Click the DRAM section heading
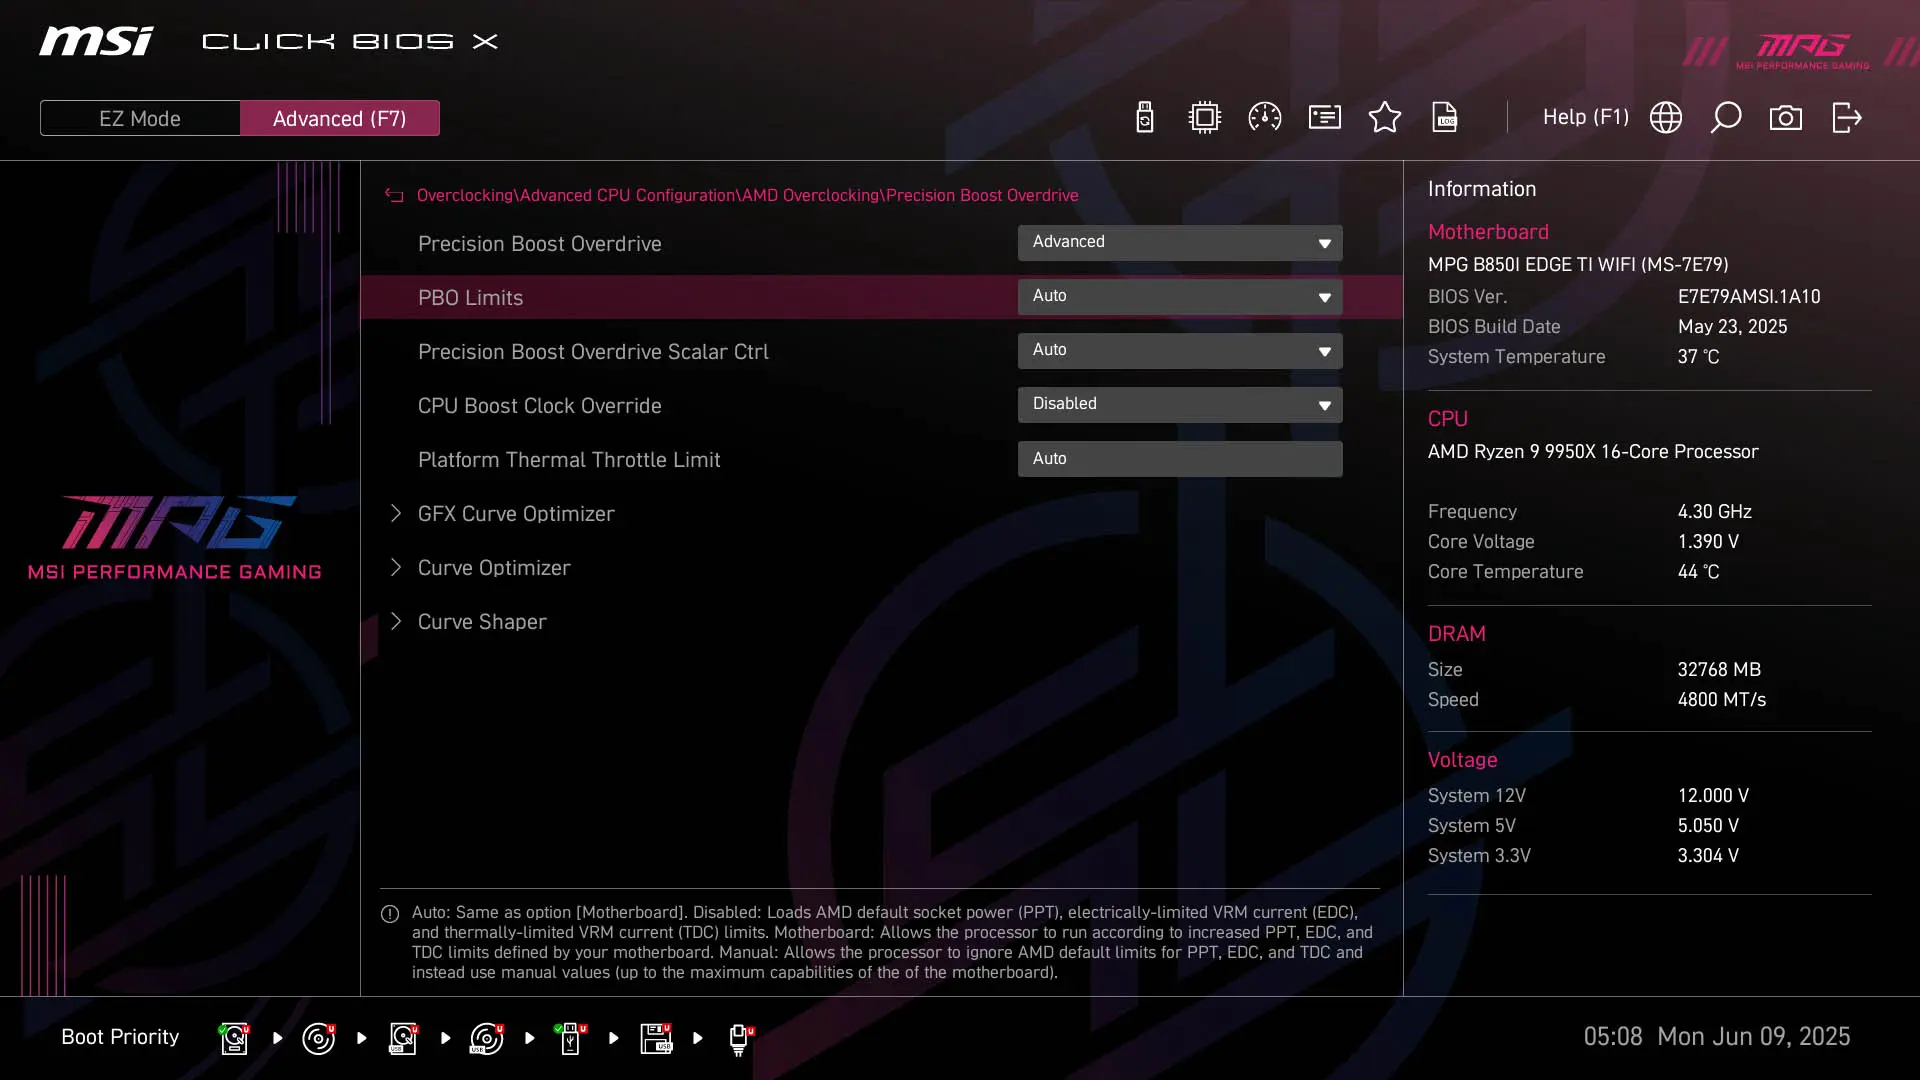1920x1080 pixels. (1456, 633)
